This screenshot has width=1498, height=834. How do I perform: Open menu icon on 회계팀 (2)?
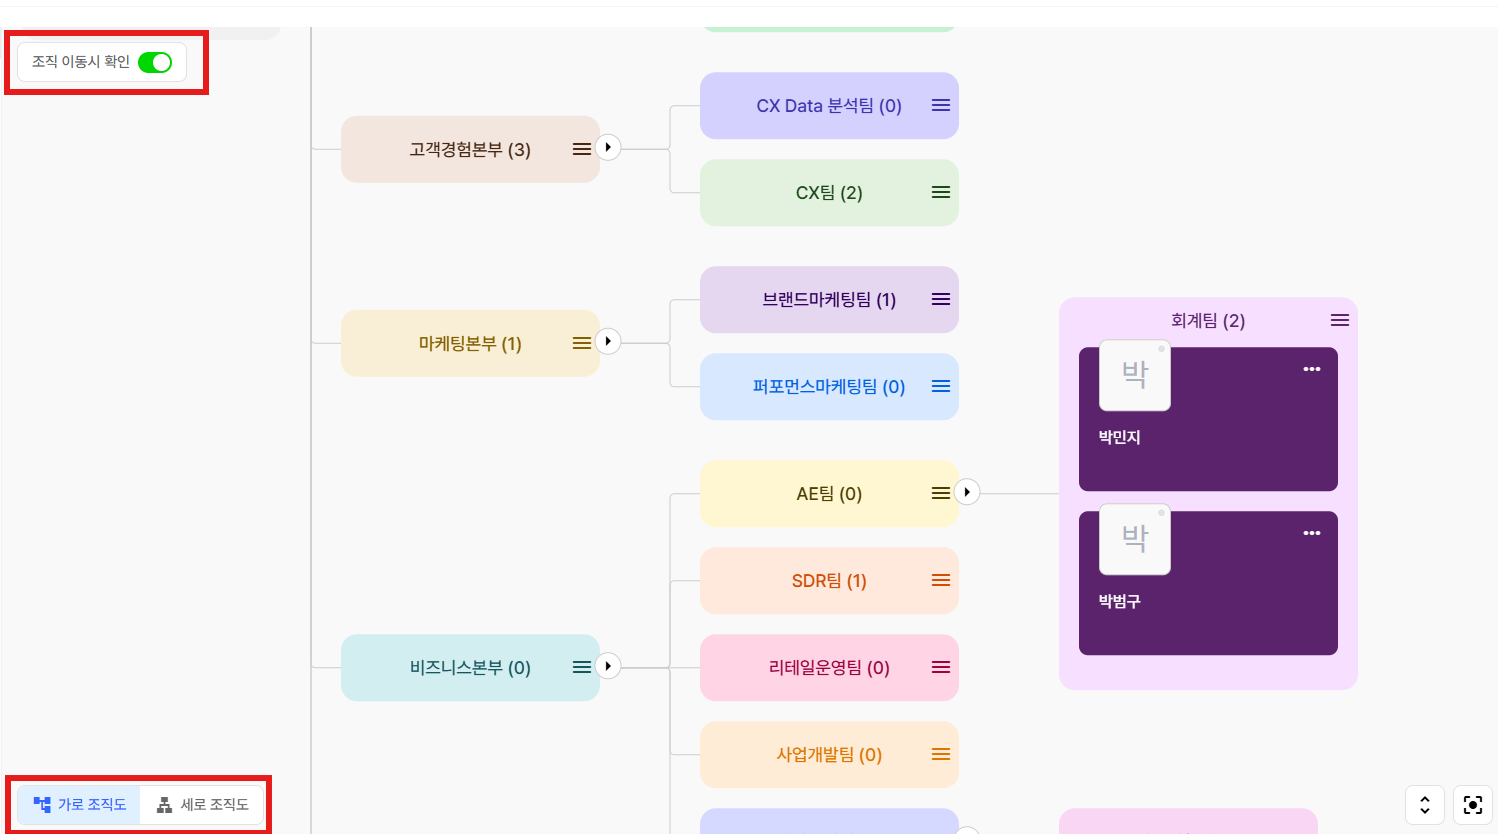click(1340, 320)
